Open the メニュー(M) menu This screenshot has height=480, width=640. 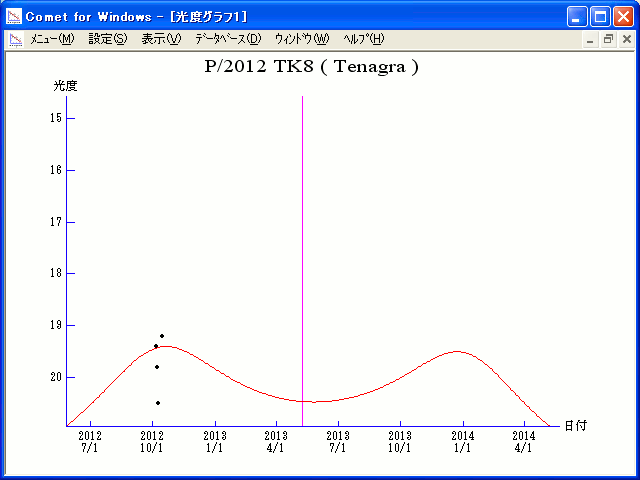[x=52, y=39]
